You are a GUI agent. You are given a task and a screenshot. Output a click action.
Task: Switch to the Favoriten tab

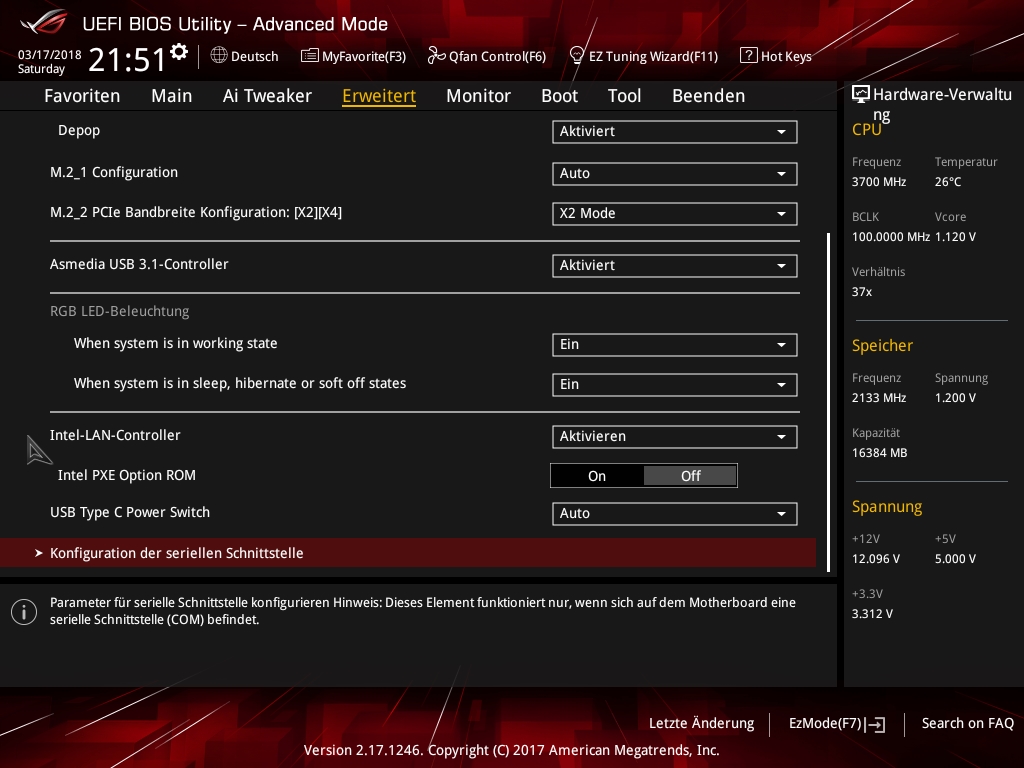[82, 96]
